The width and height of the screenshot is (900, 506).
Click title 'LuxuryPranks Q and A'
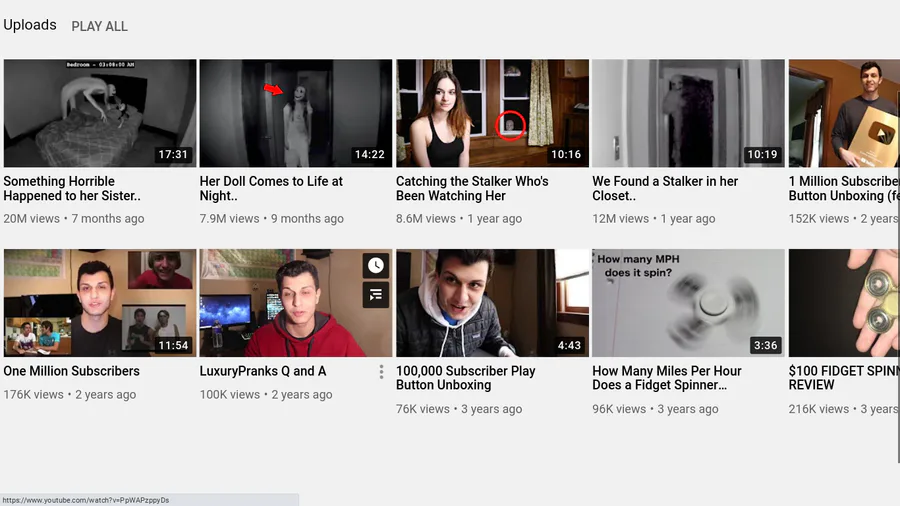[x=263, y=371]
